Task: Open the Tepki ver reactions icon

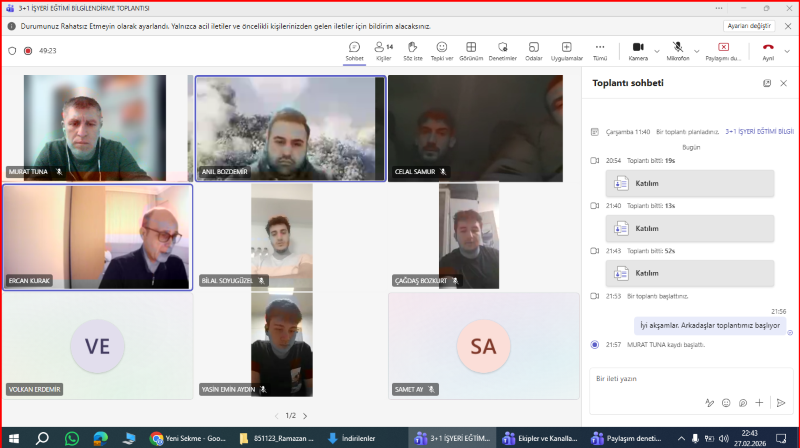Action: tap(441, 50)
